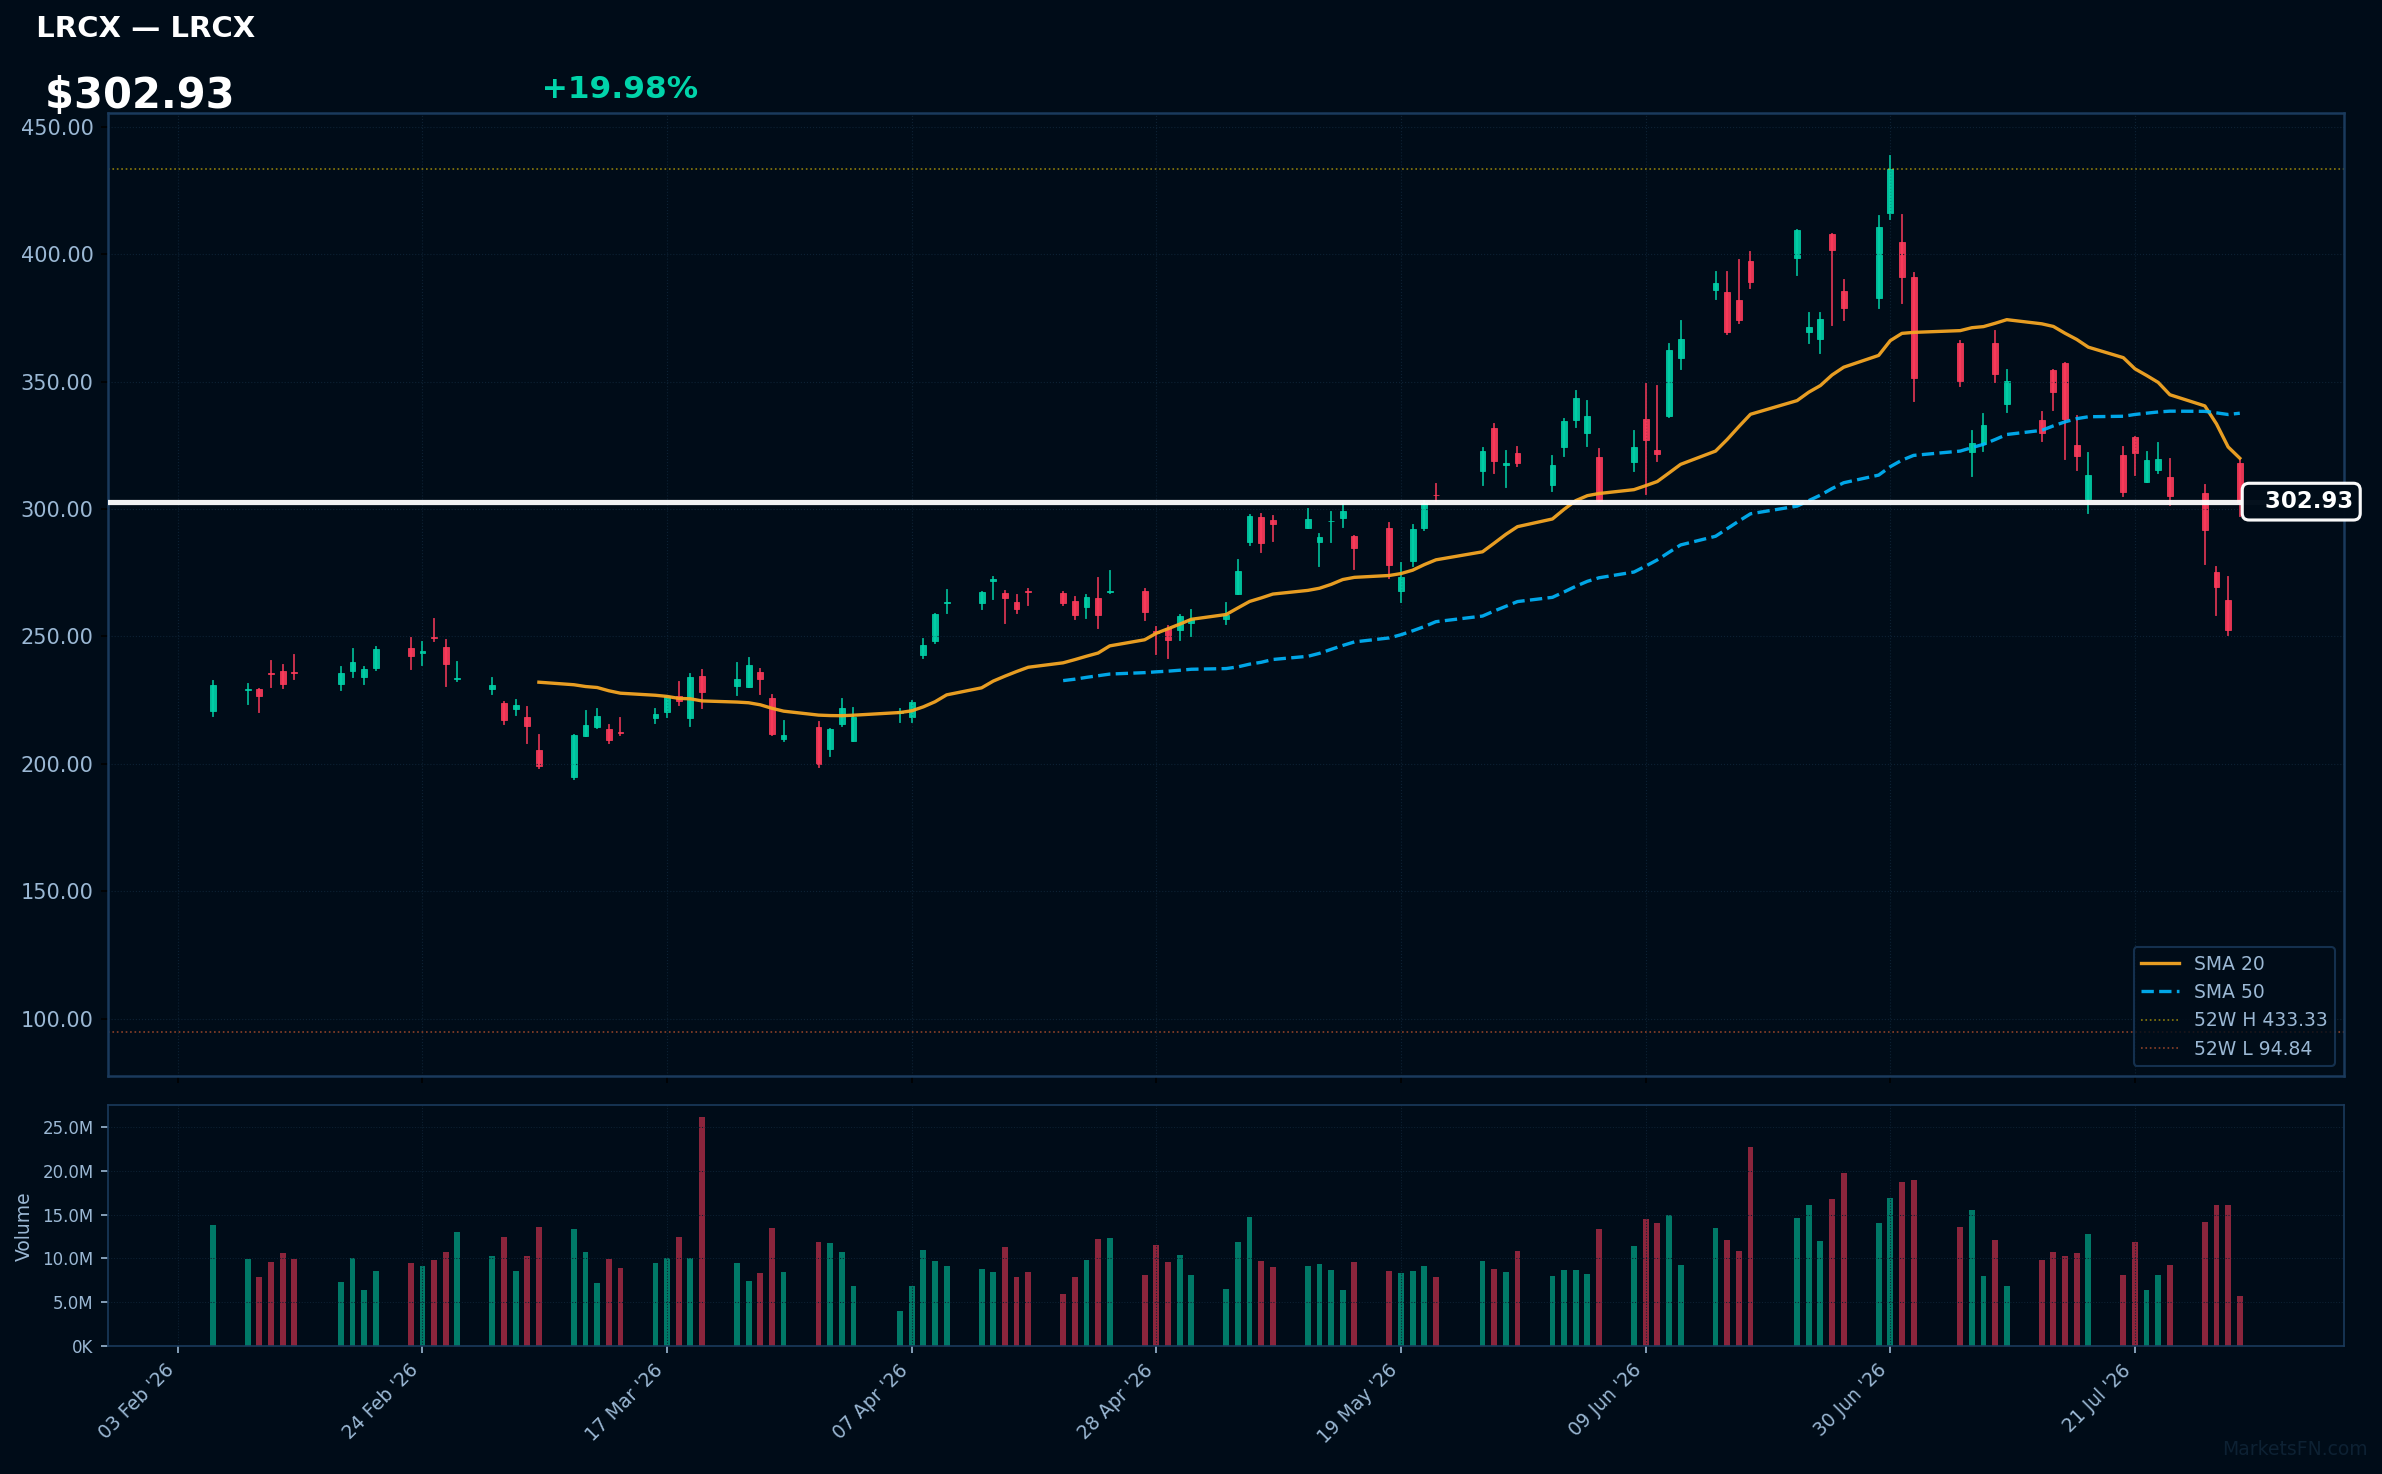Image resolution: width=2382 pixels, height=1474 pixels.
Task: Click the tallest volume bar above 25.0M
Action: (702, 1231)
